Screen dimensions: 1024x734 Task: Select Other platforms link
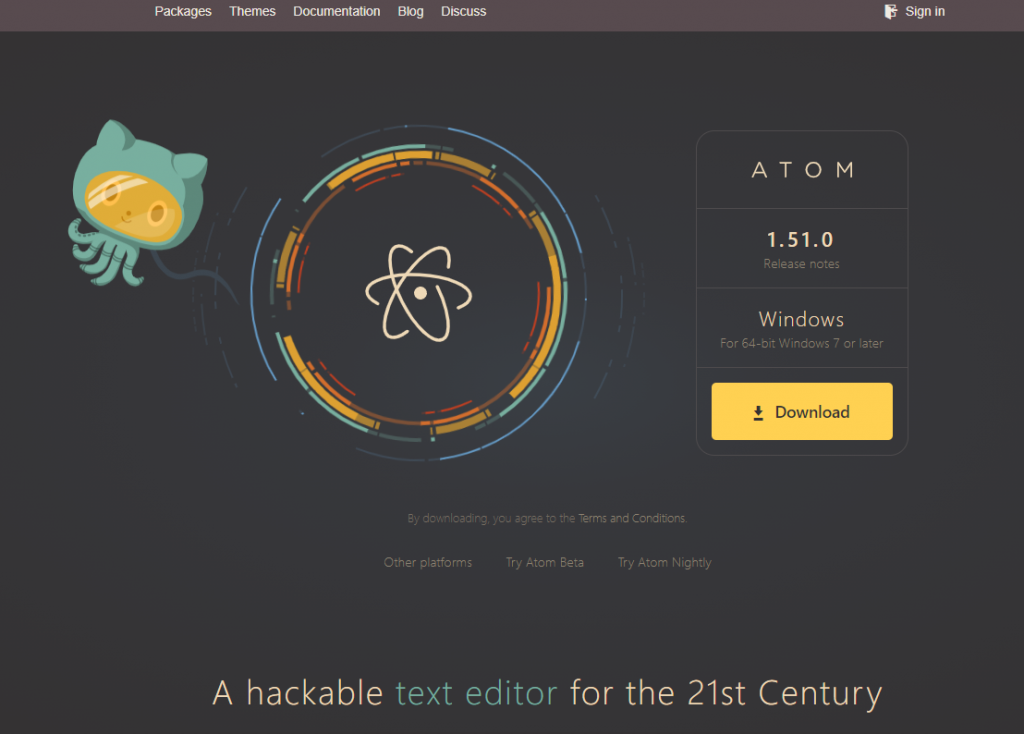point(428,562)
